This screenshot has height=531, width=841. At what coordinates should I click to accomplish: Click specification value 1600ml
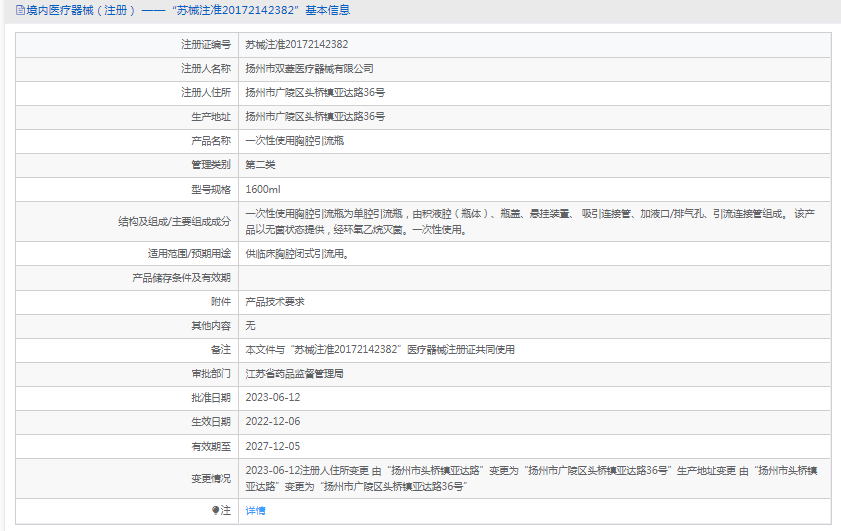point(263,189)
